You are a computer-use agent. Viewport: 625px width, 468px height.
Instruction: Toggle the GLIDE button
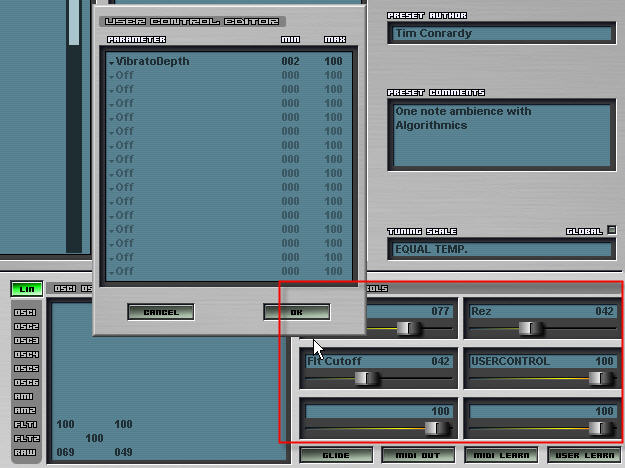click(336, 455)
